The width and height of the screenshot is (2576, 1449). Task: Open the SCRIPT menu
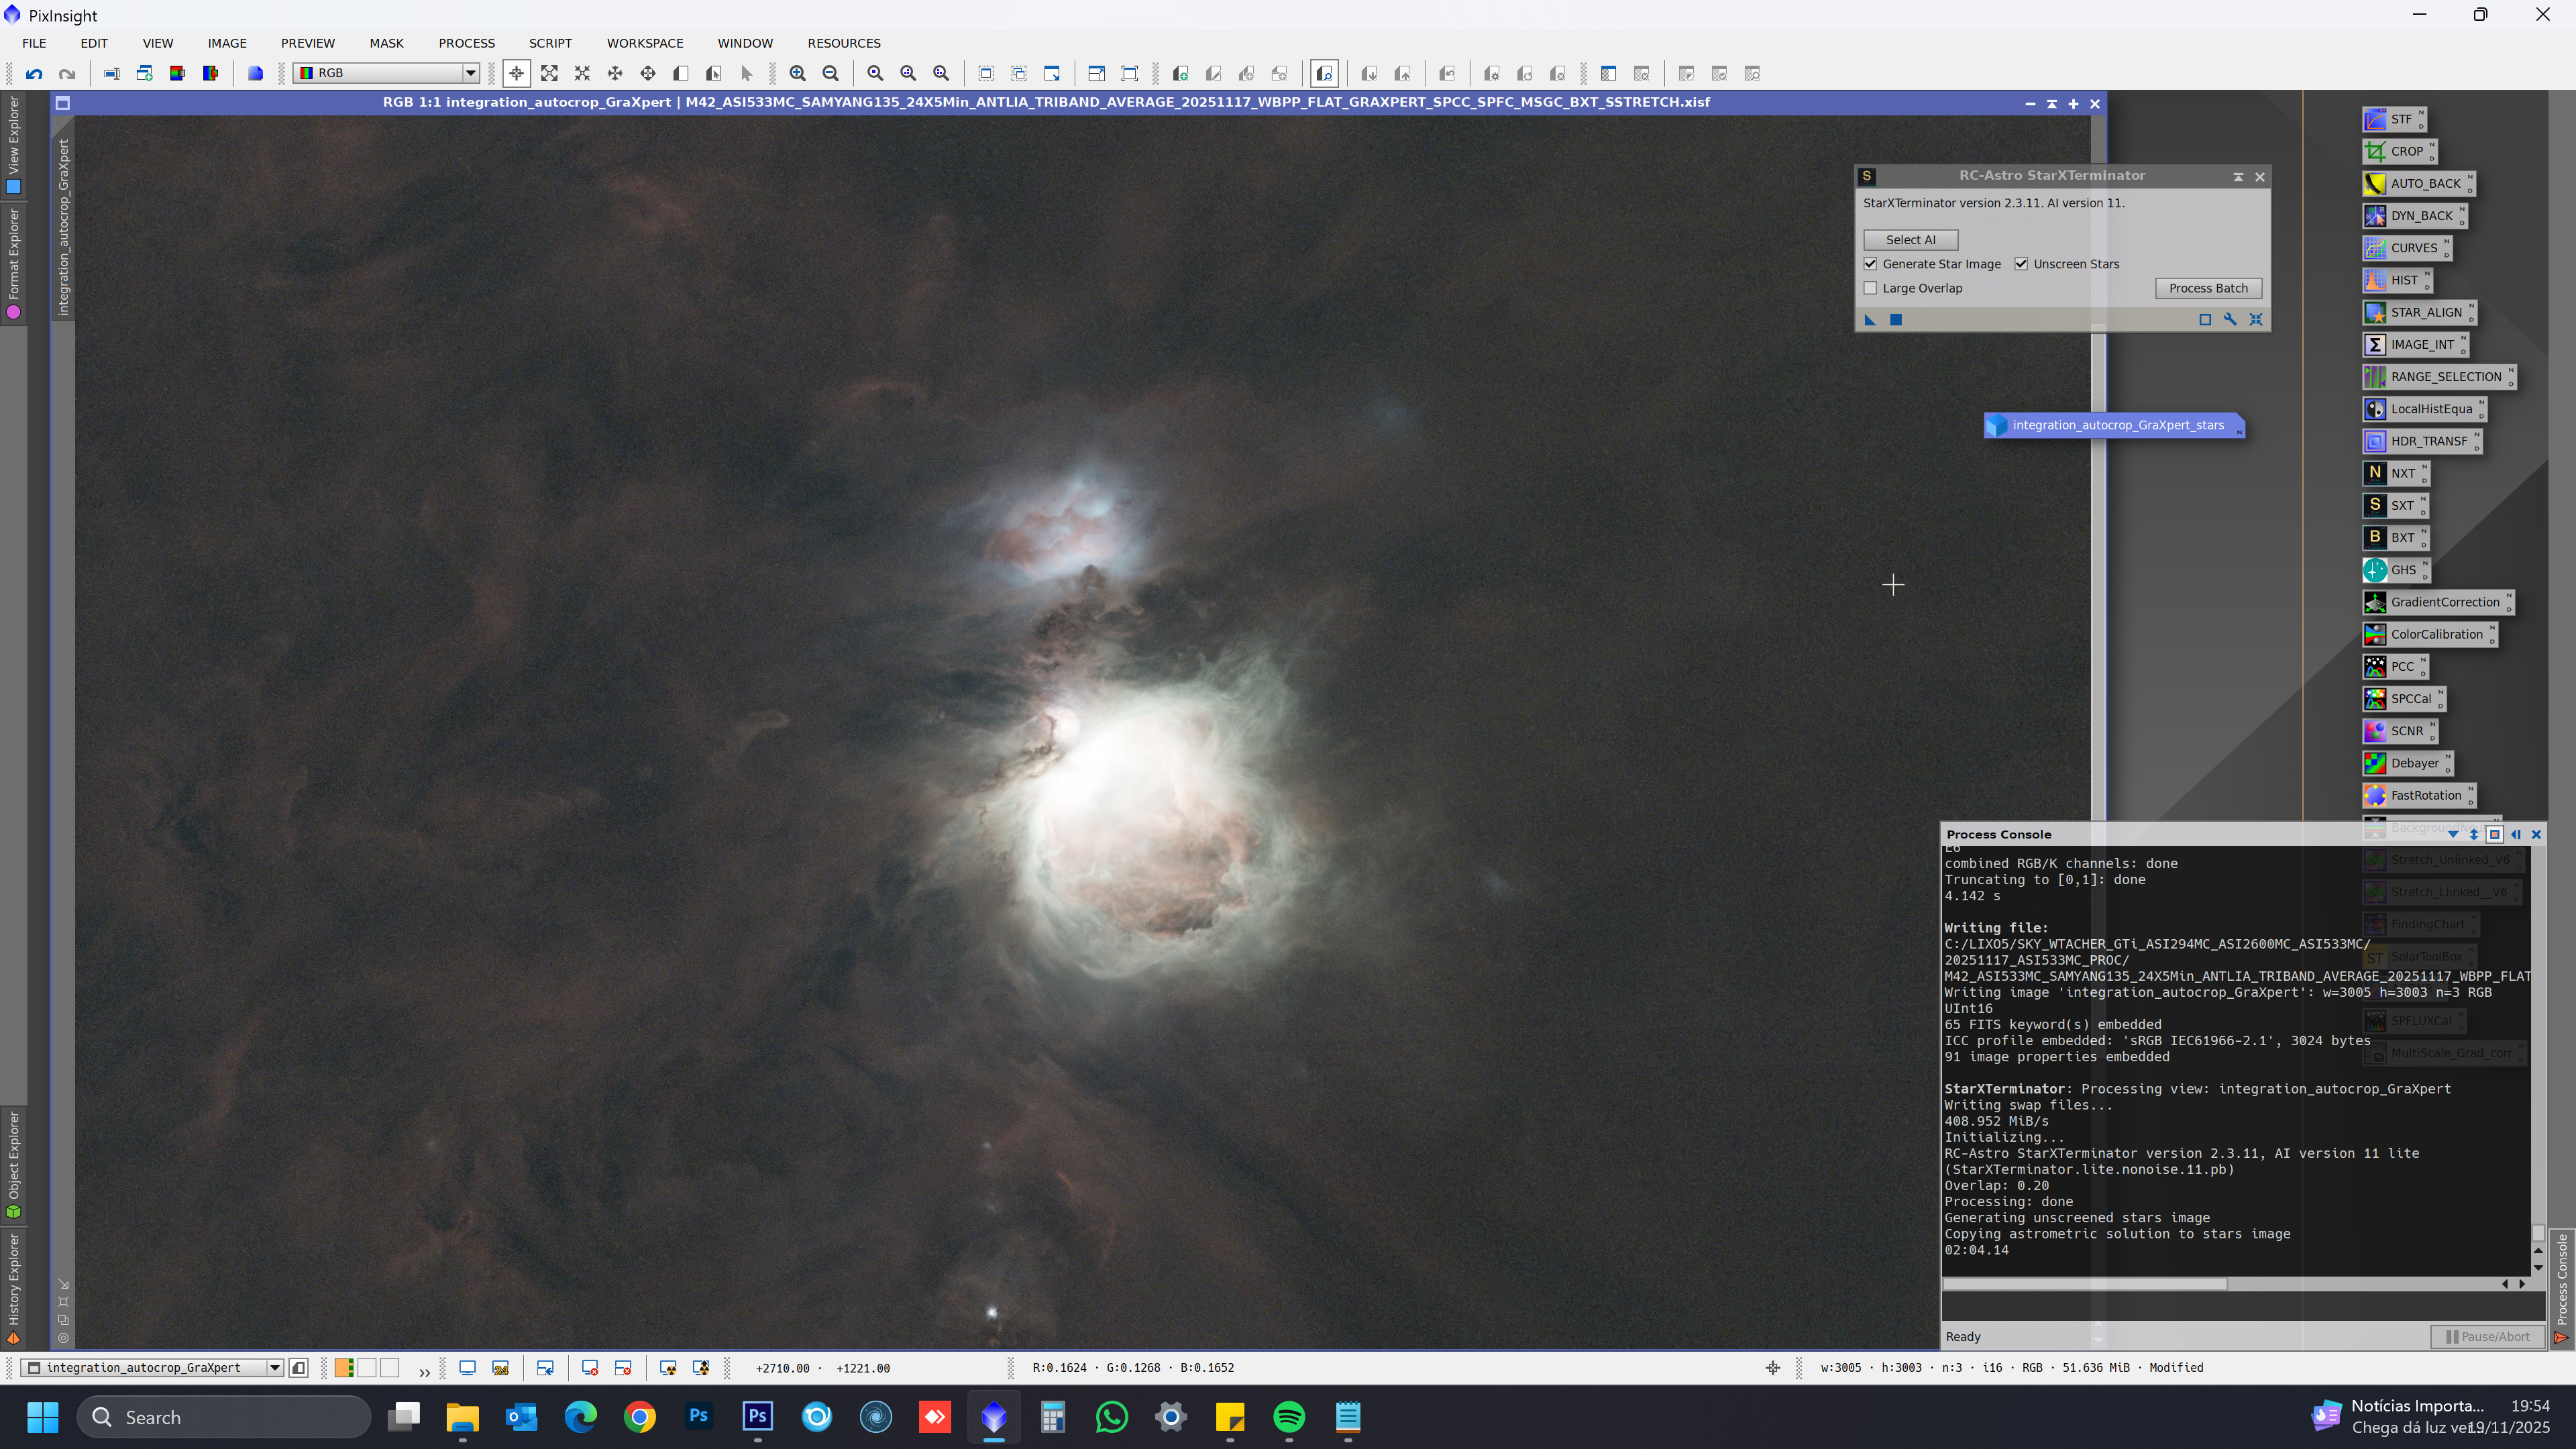point(550,43)
